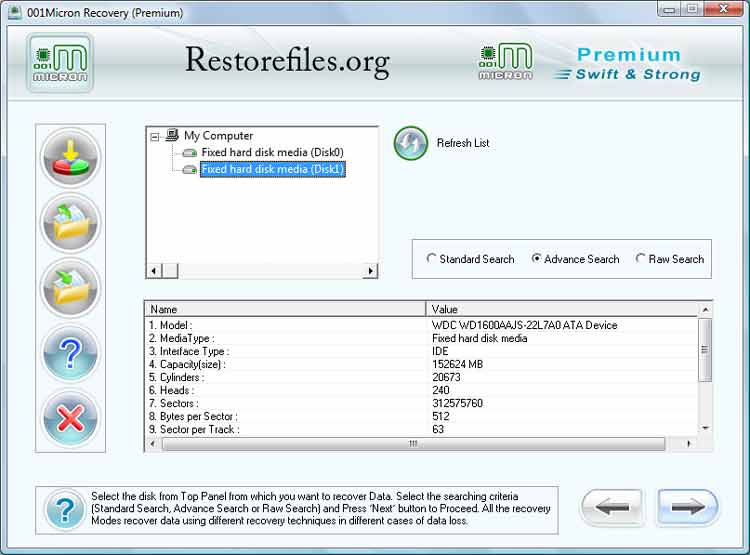The width and height of the screenshot is (750, 555).
Task: Click the '20673' value
Action: [x=446, y=377]
